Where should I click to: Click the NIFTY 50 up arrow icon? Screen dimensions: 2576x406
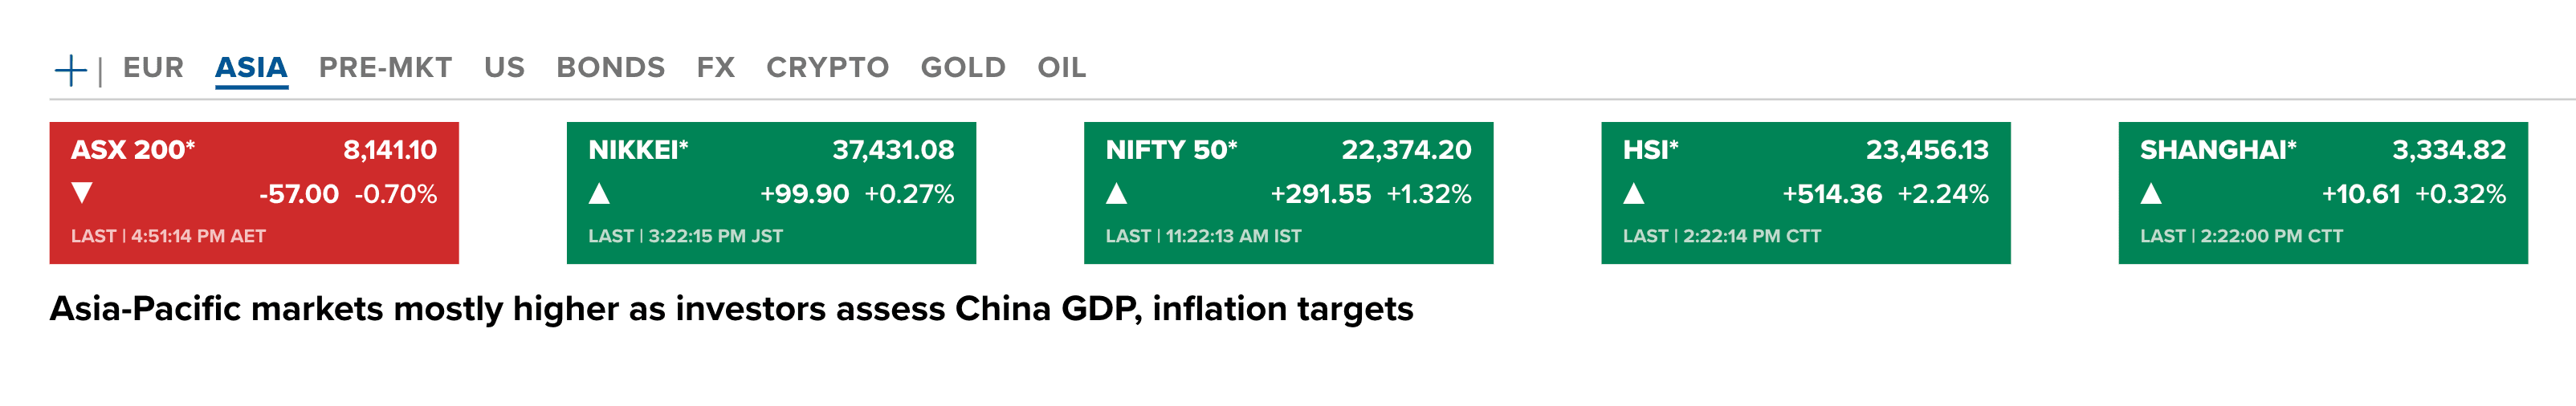pos(1116,193)
